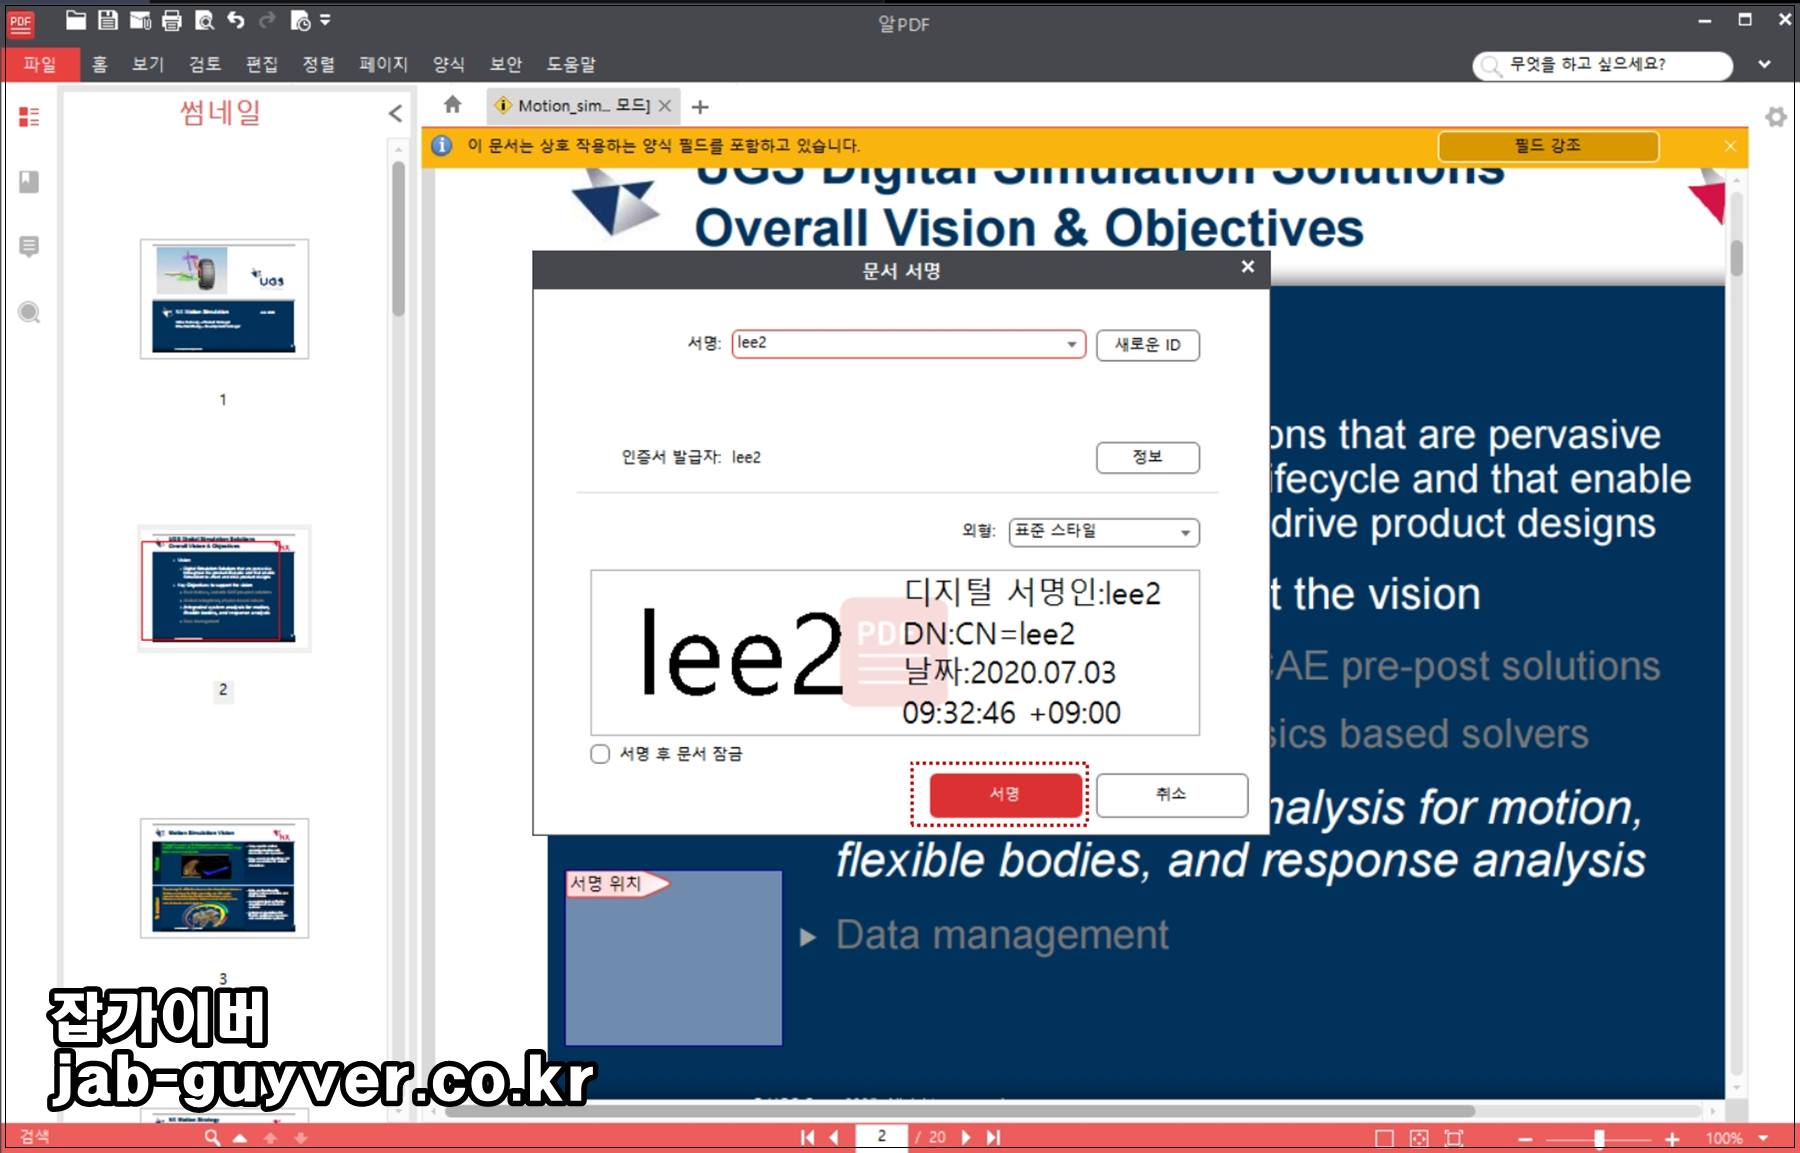The image size is (1800, 1153).
Task: Select page 1 thumbnail
Action: (x=224, y=299)
